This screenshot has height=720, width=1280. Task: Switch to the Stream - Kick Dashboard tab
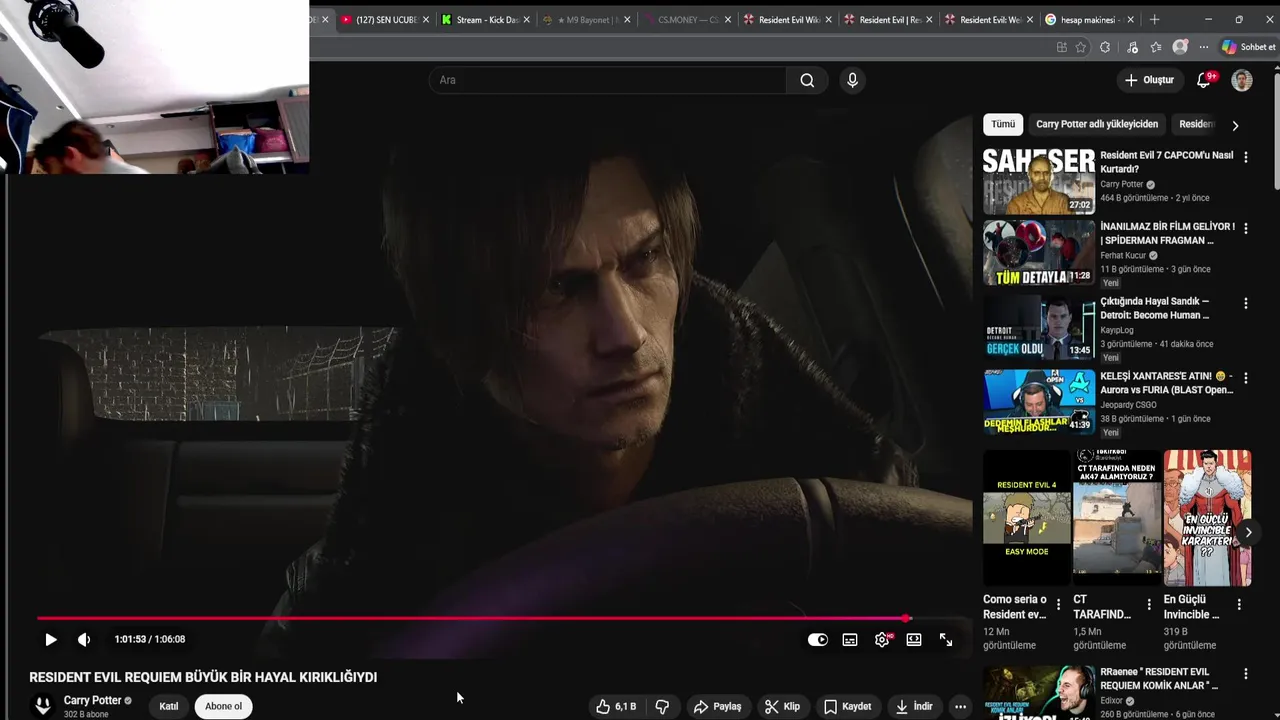click(488, 20)
